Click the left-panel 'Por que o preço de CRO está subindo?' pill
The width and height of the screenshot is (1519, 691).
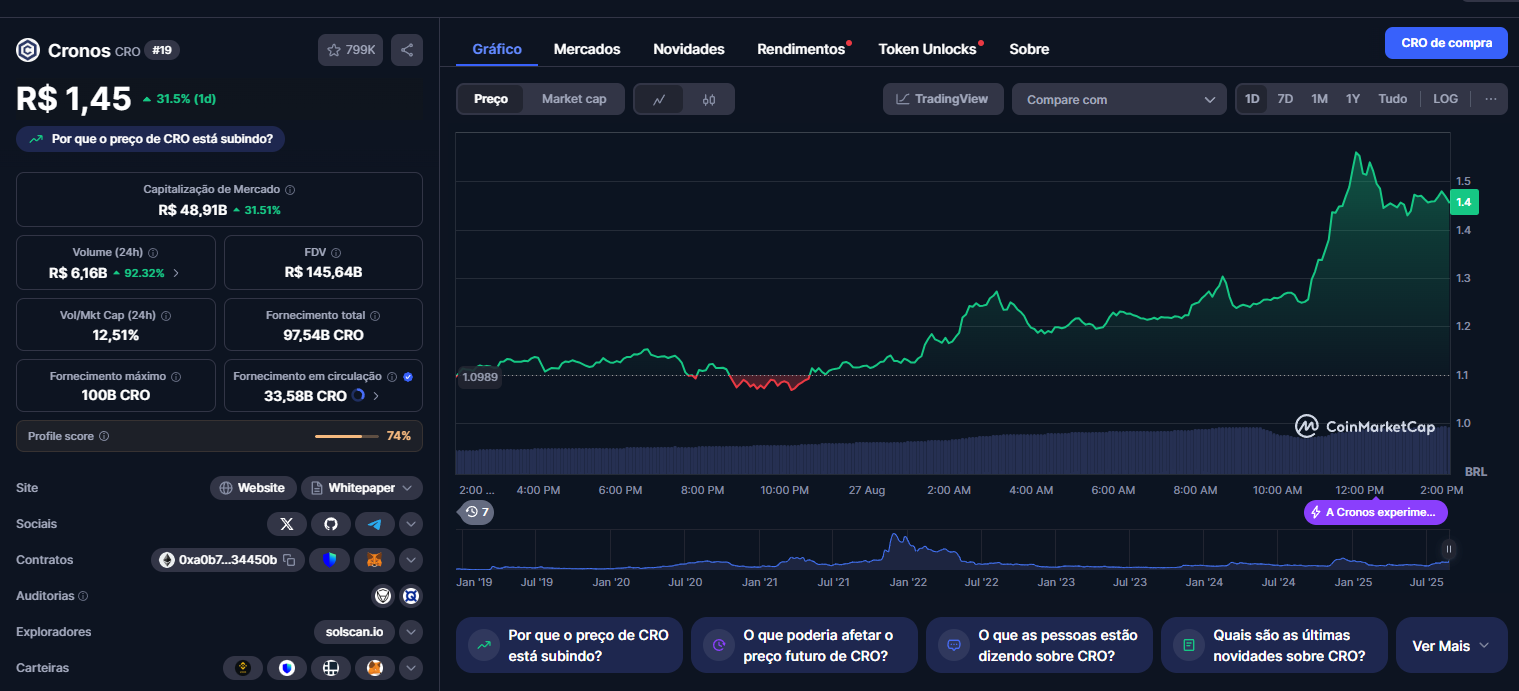pyautogui.click(x=151, y=139)
